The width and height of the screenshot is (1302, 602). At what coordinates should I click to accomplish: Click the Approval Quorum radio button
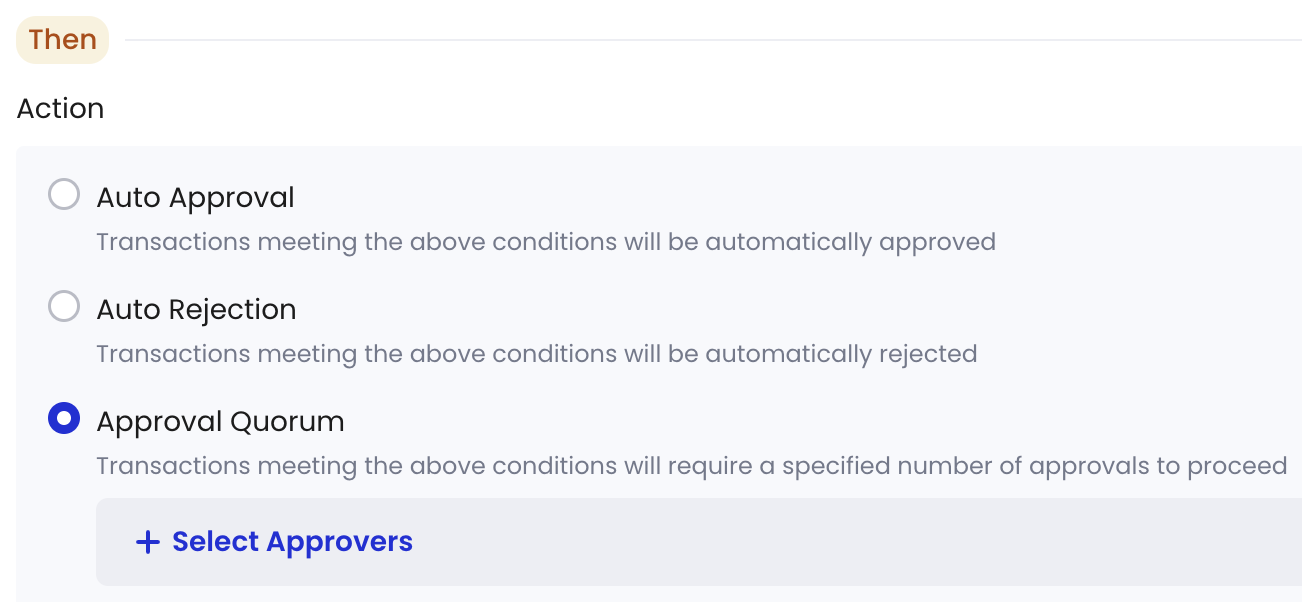[64, 418]
